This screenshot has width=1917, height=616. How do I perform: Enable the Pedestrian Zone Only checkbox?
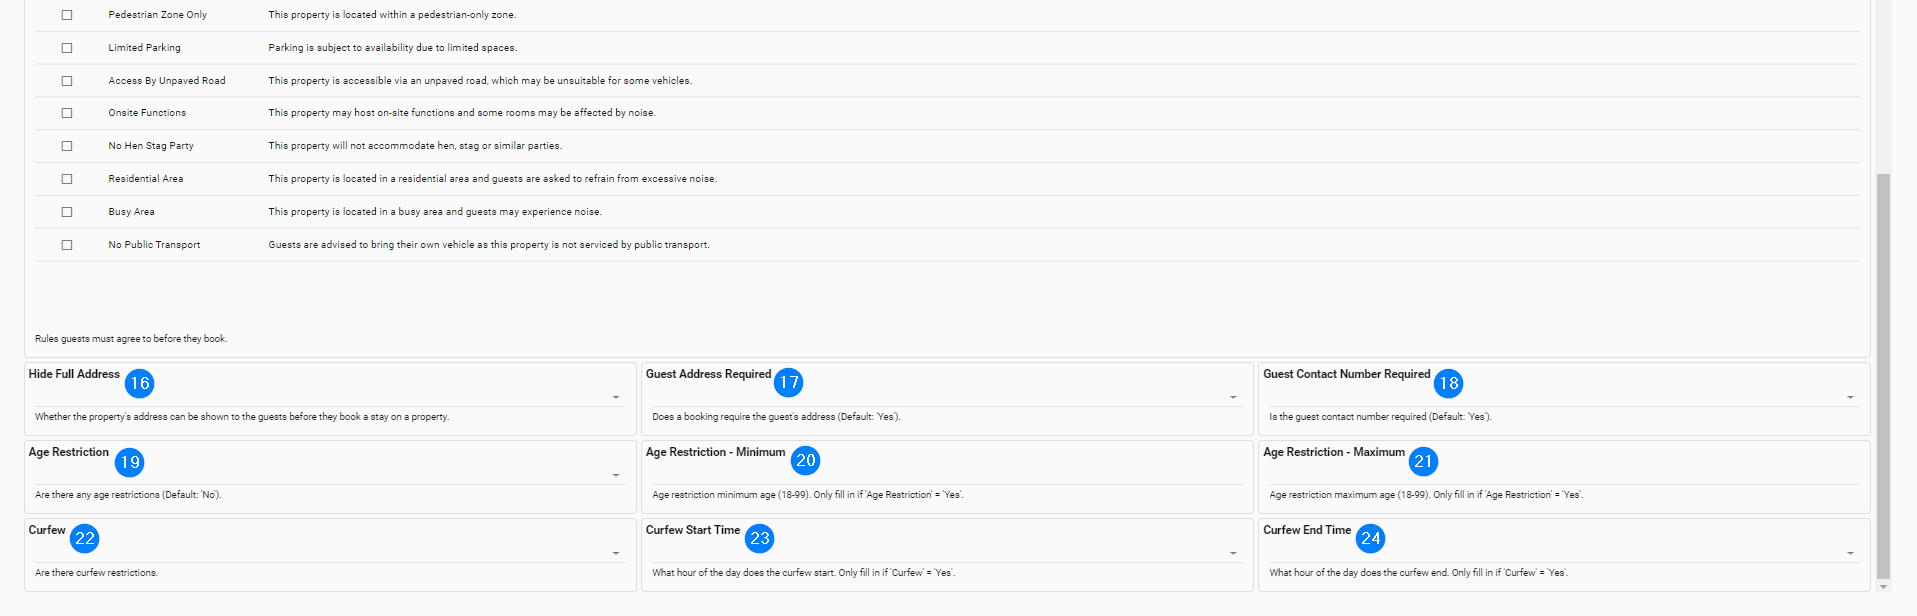(67, 15)
